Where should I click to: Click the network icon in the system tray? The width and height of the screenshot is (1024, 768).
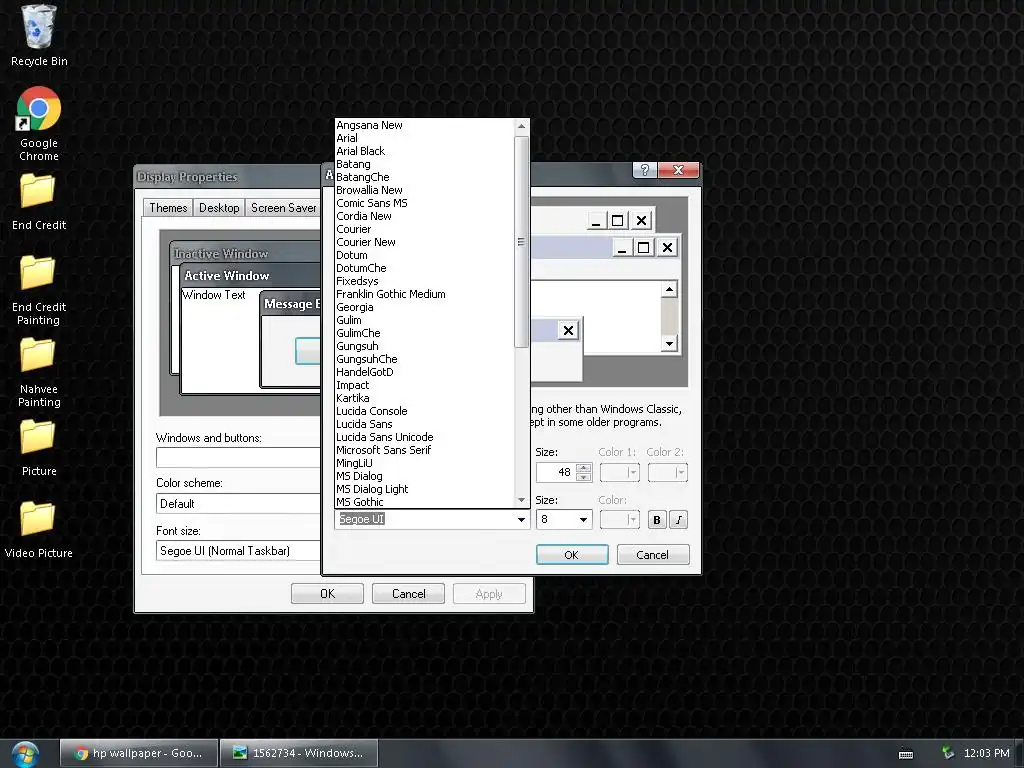(x=948, y=753)
